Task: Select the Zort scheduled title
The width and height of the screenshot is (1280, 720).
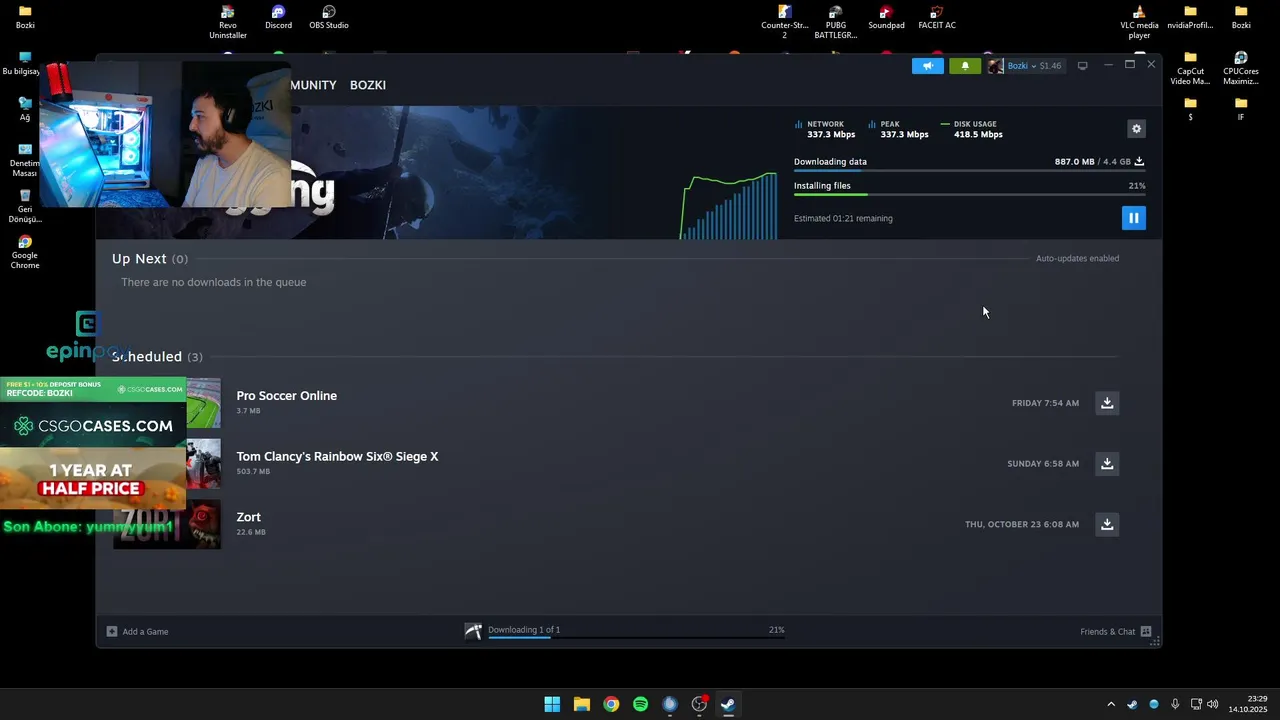Action: pyautogui.click(x=249, y=517)
